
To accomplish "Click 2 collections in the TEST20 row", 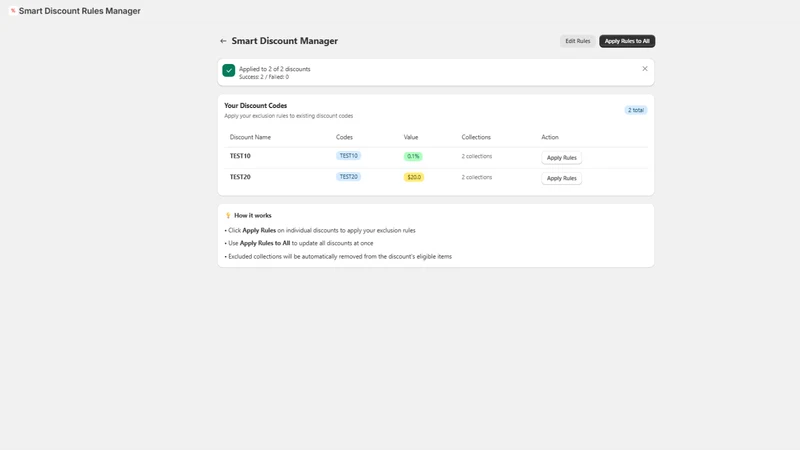I will point(477,177).
